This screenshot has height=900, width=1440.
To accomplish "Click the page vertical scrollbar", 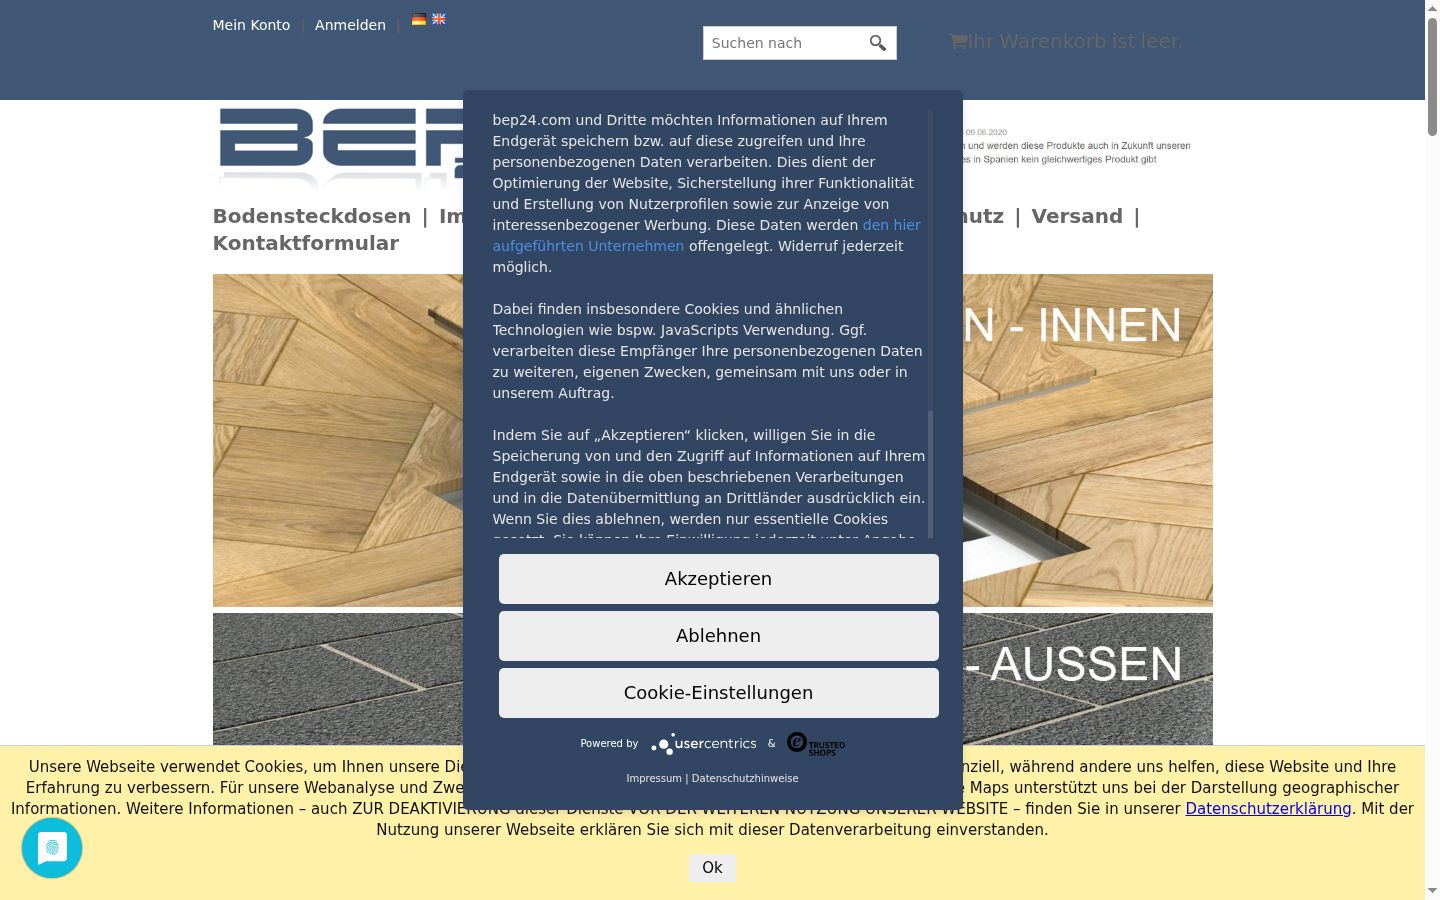I will pos(1432,75).
